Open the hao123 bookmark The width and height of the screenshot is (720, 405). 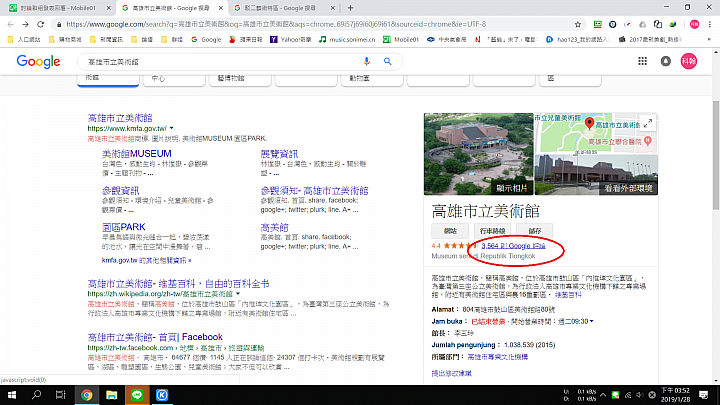pyautogui.click(x=578, y=39)
